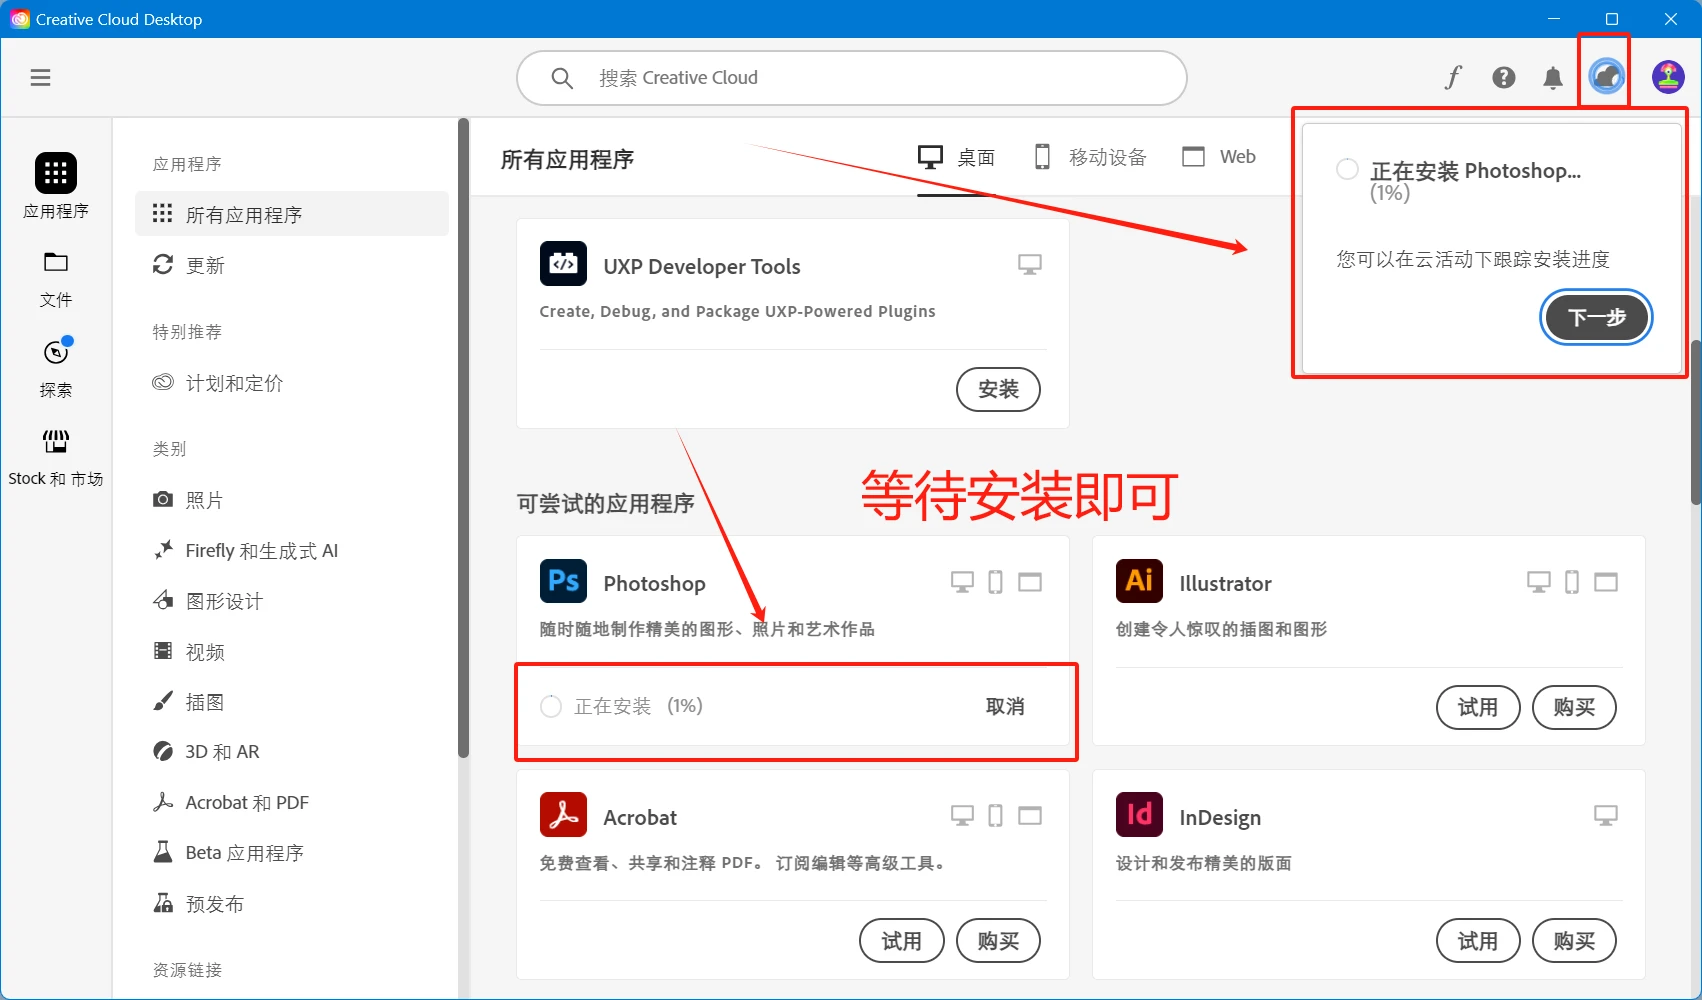Screen dimensions: 1702x1000
Task: Click the mobile platform icon on the Photoshop card
Action: tap(995, 582)
